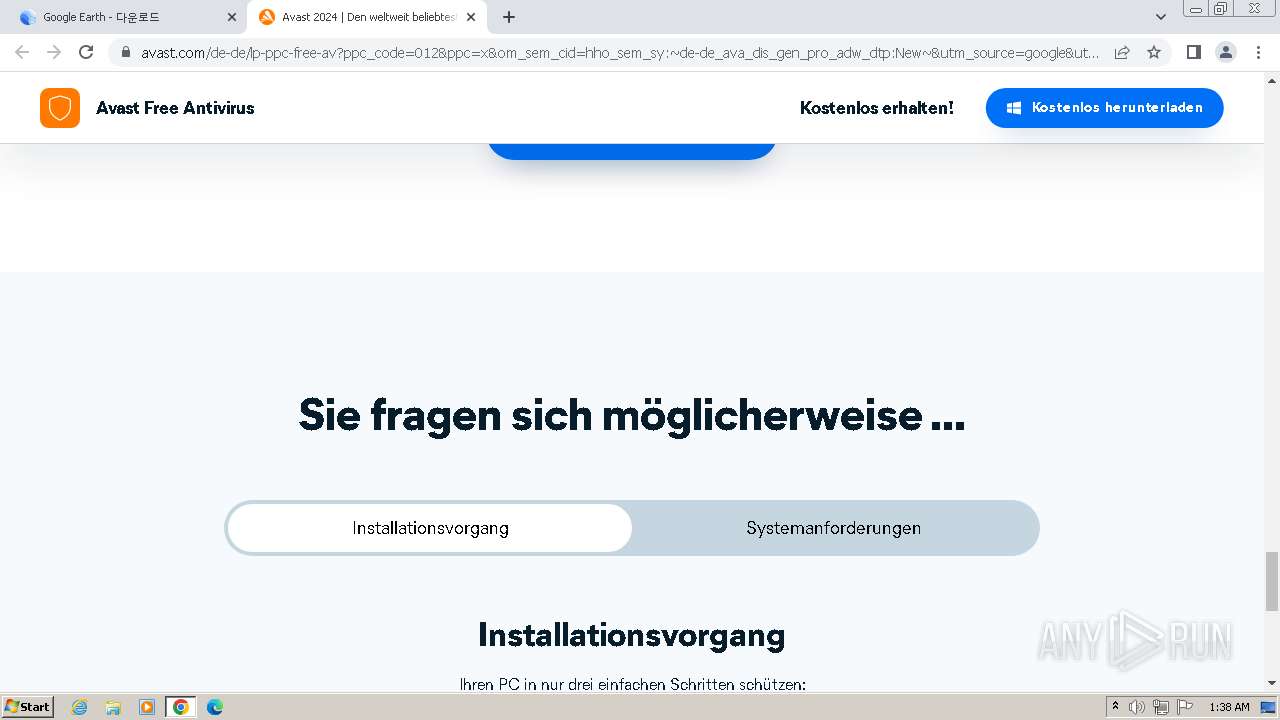Click the partially visible blue button at top
Viewport: 1280px width, 720px height.
coord(632,151)
